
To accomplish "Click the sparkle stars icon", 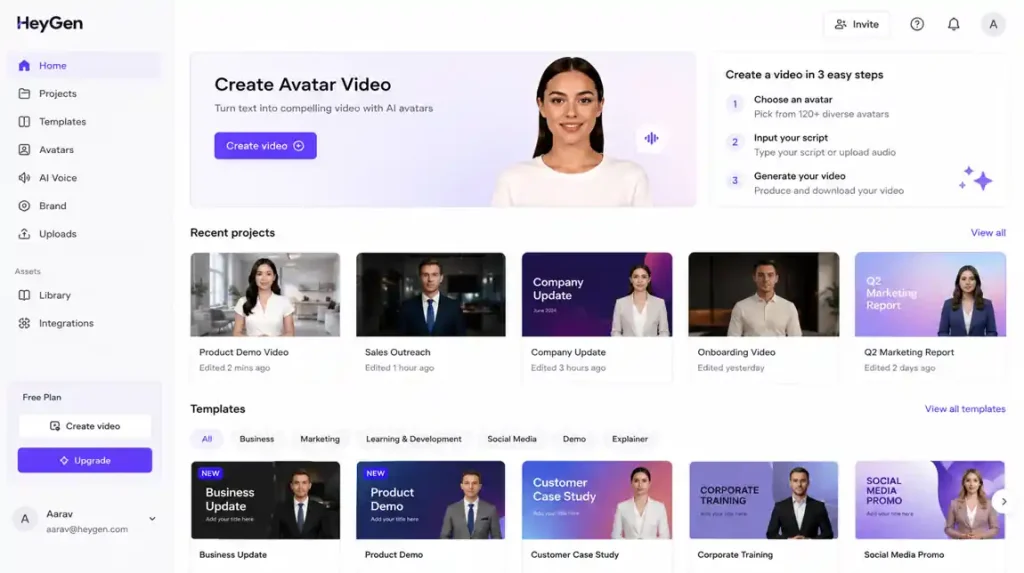I will point(976,178).
